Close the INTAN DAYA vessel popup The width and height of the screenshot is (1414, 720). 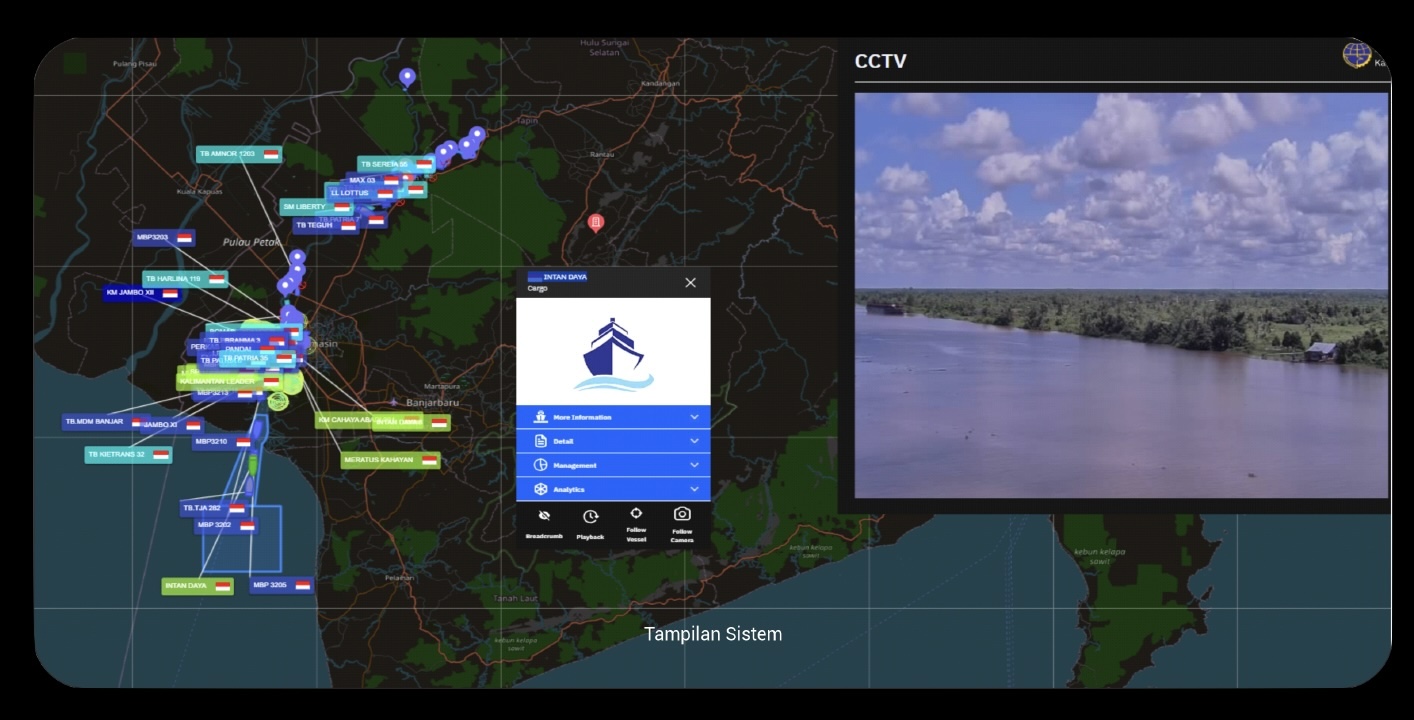(x=690, y=283)
